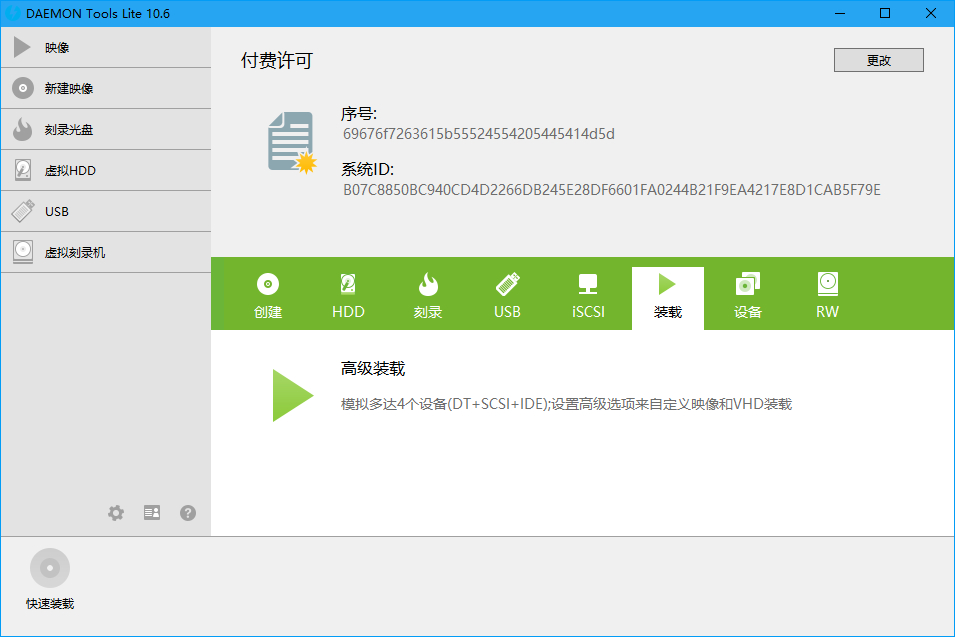This screenshot has height=637, width=955.
Task: Open the HDD ribbon tab
Action: (347, 294)
